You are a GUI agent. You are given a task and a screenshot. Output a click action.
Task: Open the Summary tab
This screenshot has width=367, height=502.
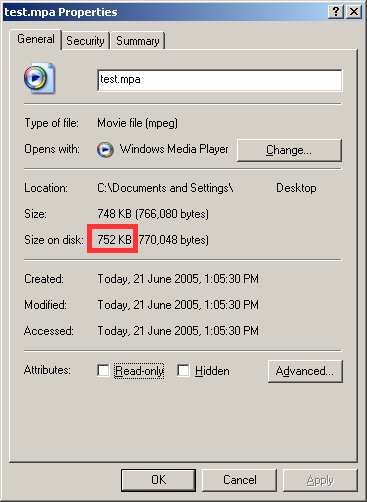tap(138, 41)
